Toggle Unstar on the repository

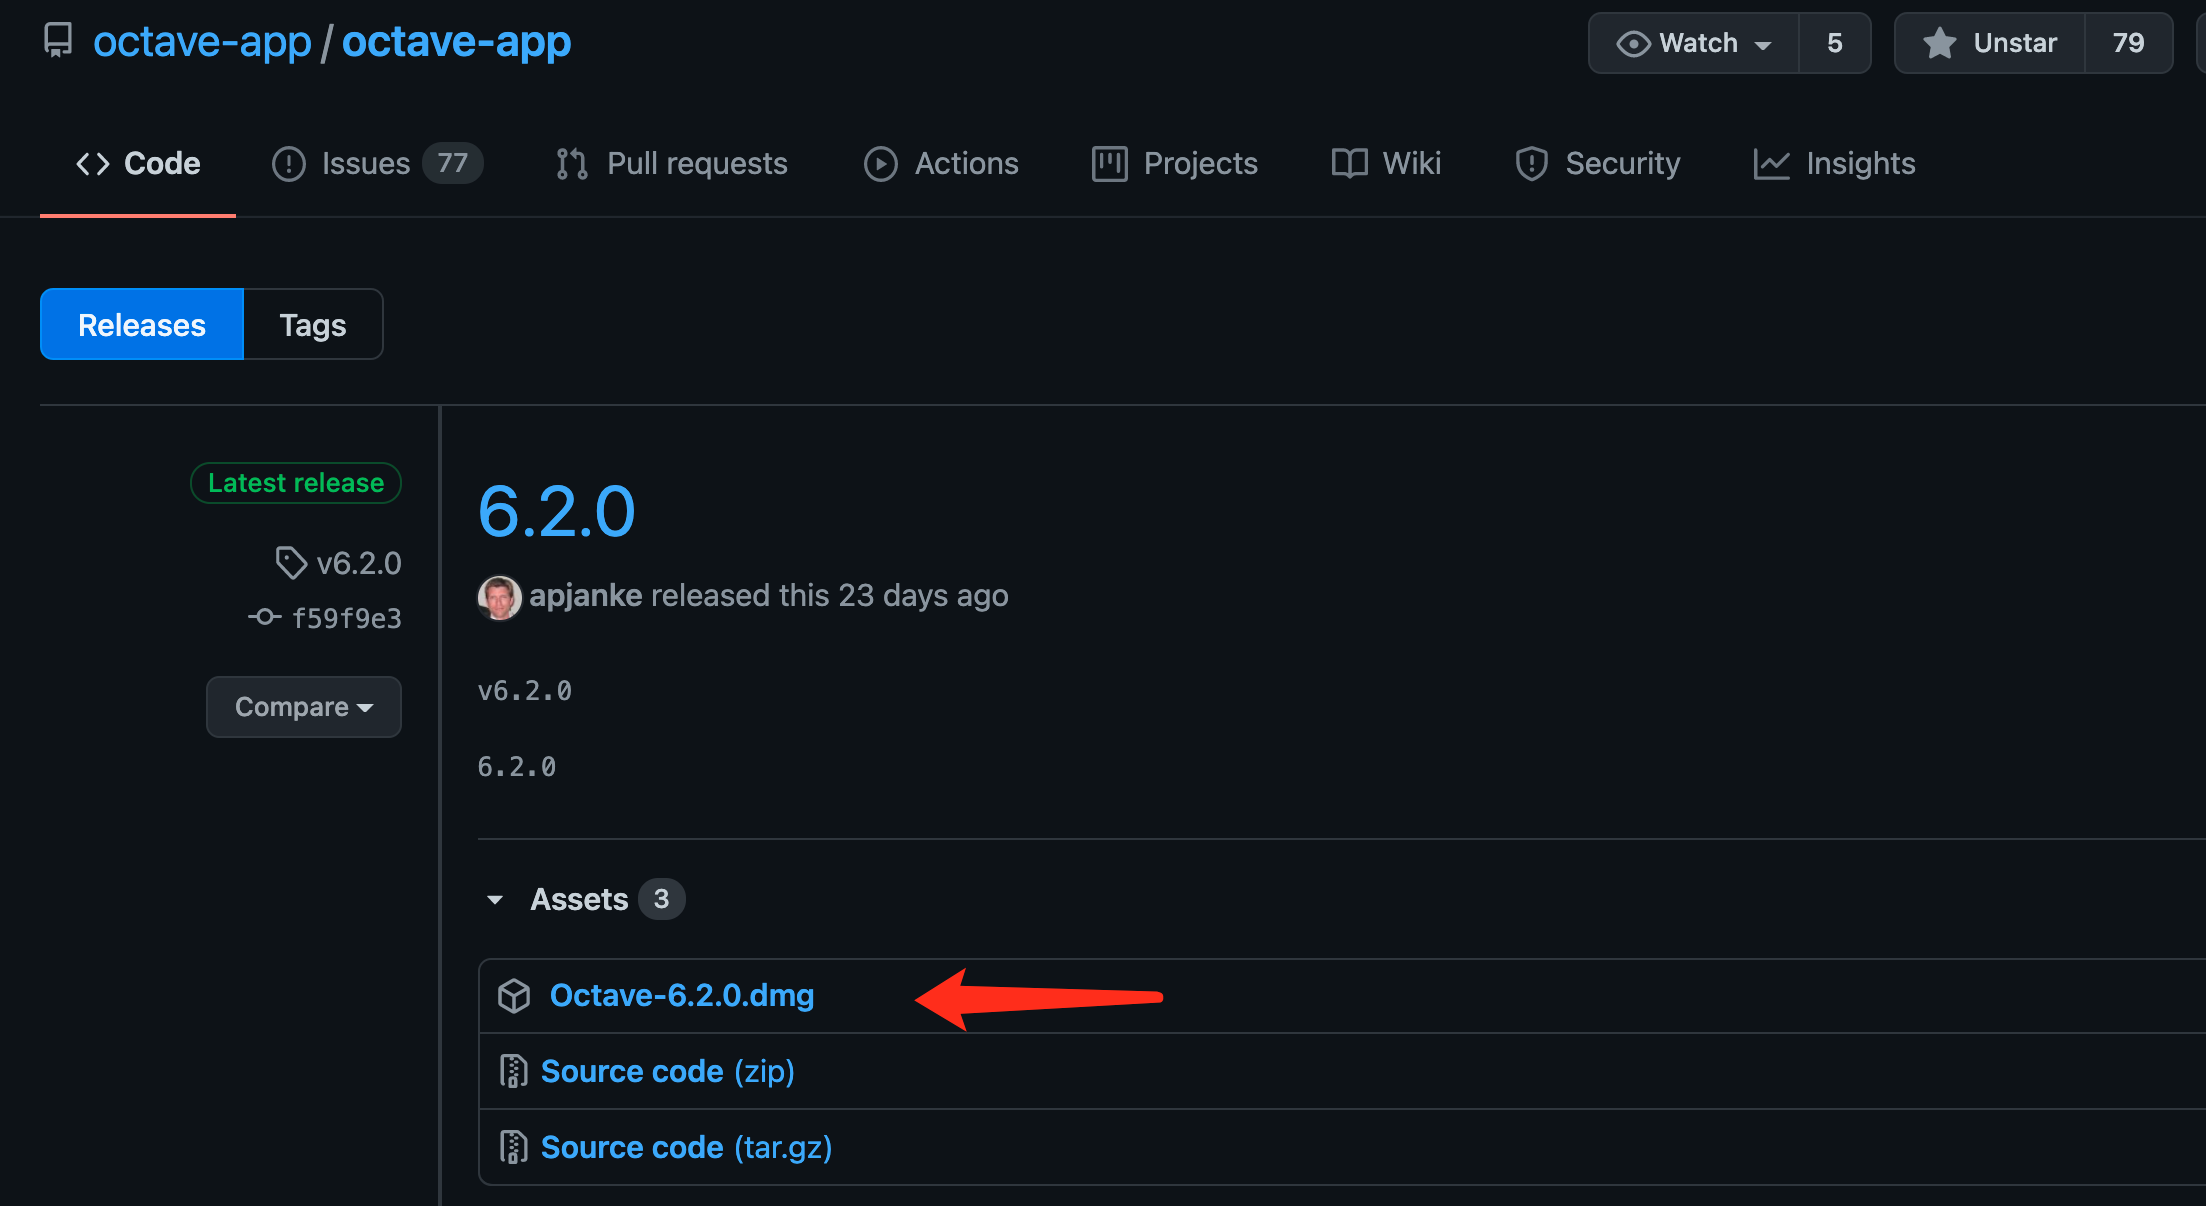click(x=1990, y=43)
